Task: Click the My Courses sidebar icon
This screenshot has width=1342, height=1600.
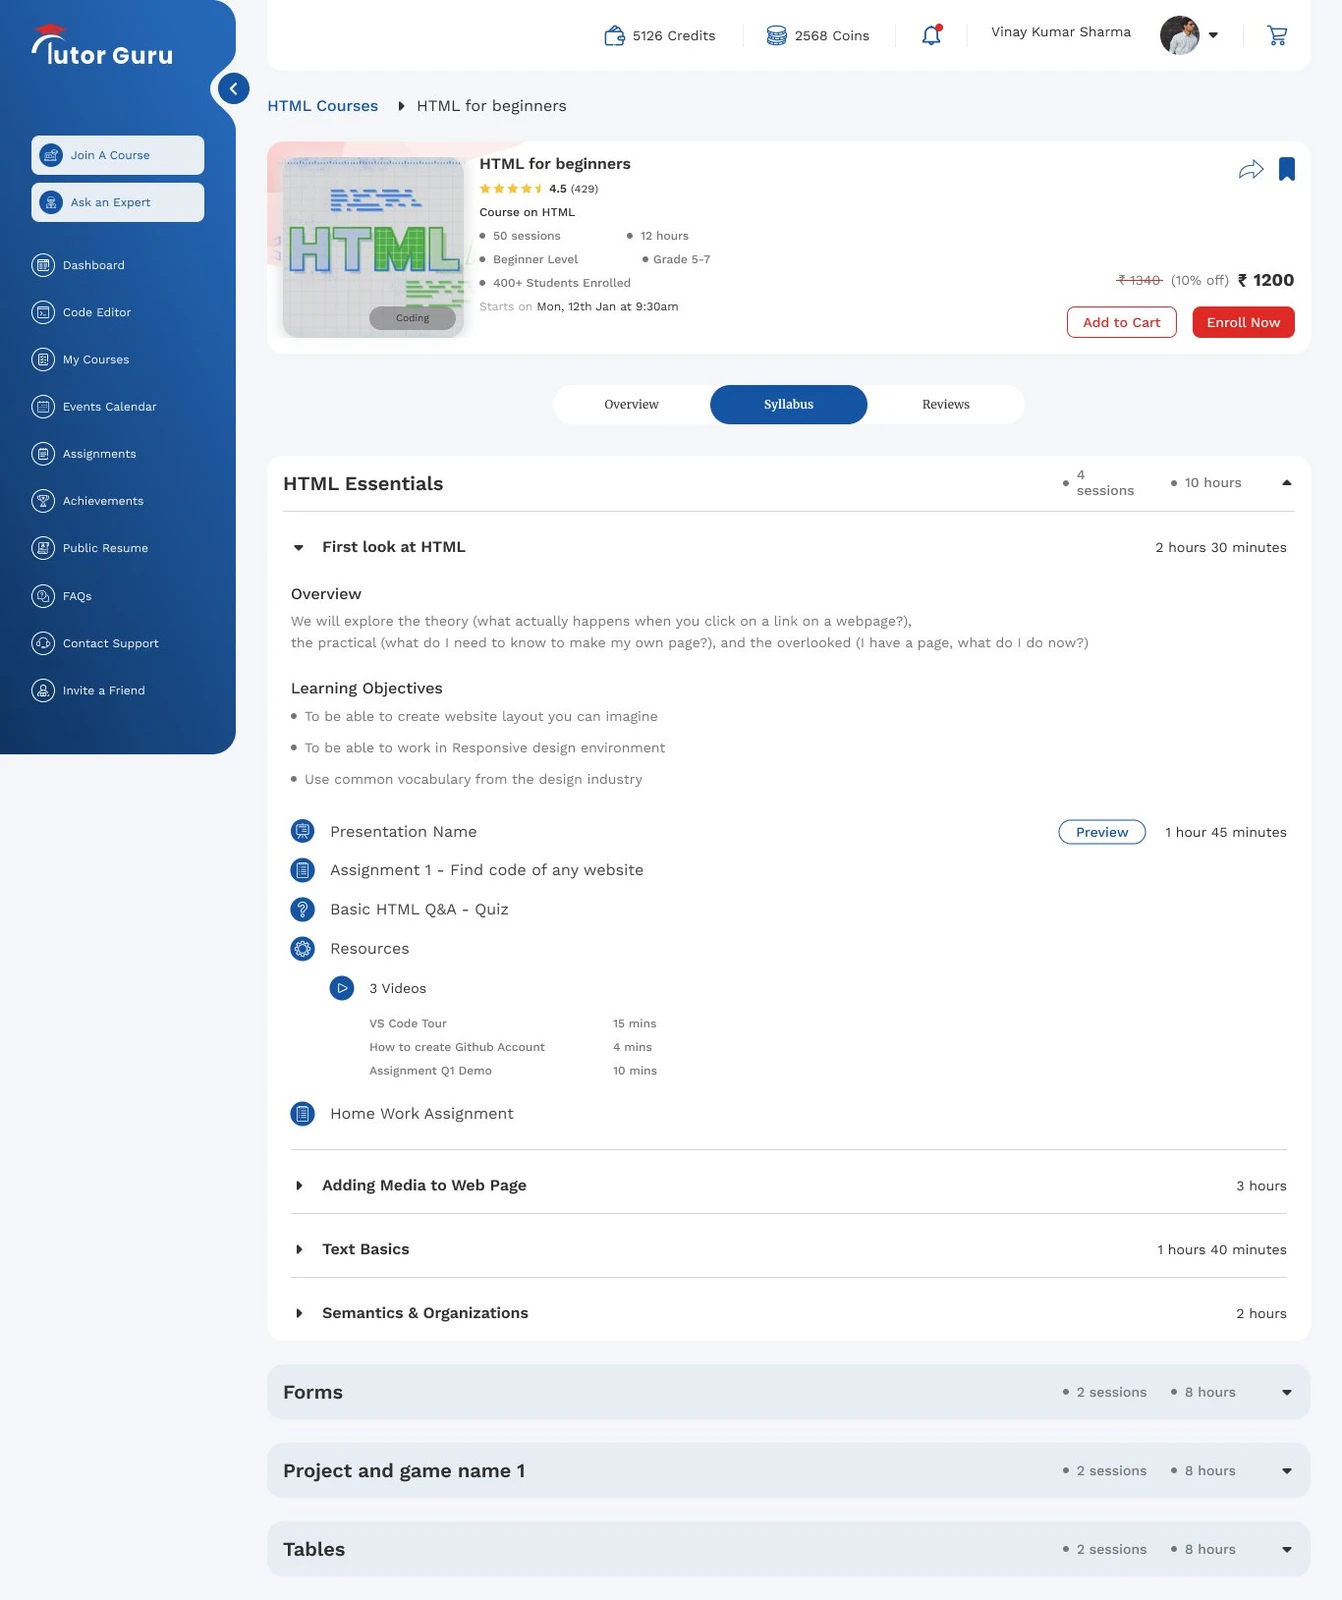Action: pyautogui.click(x=43, y=359)
